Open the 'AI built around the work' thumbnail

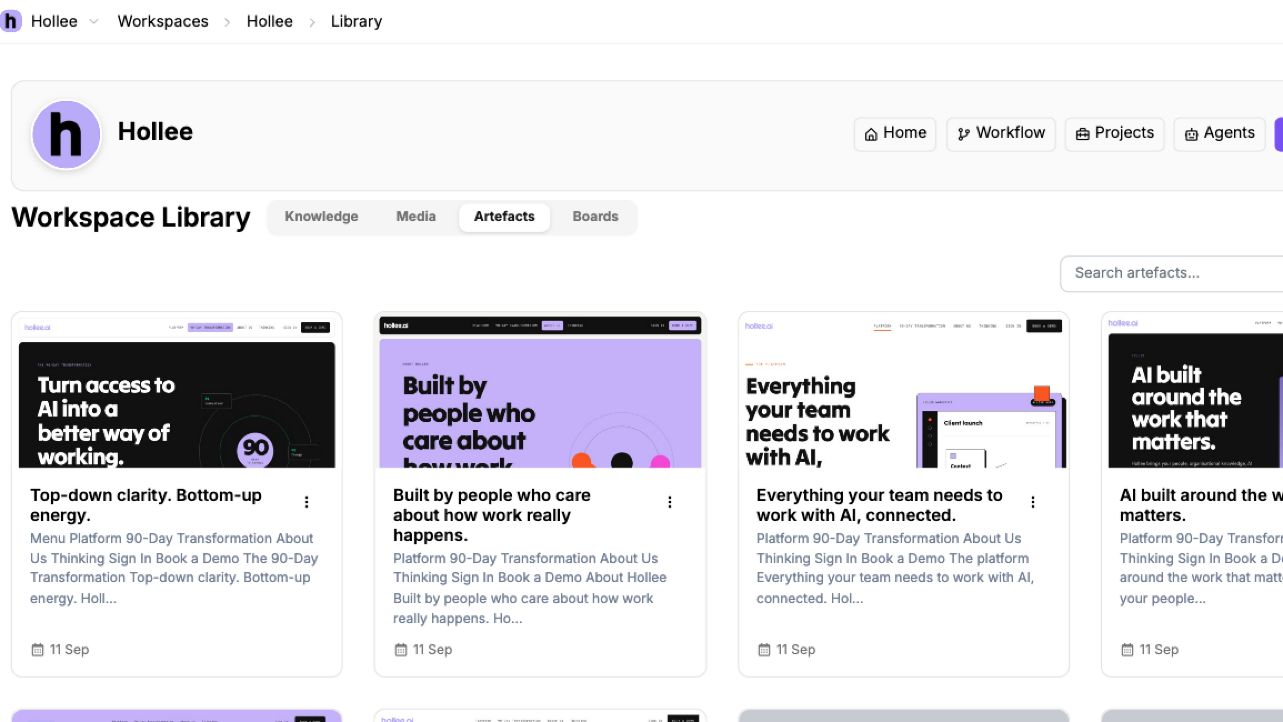click(x=1194, y=392)
